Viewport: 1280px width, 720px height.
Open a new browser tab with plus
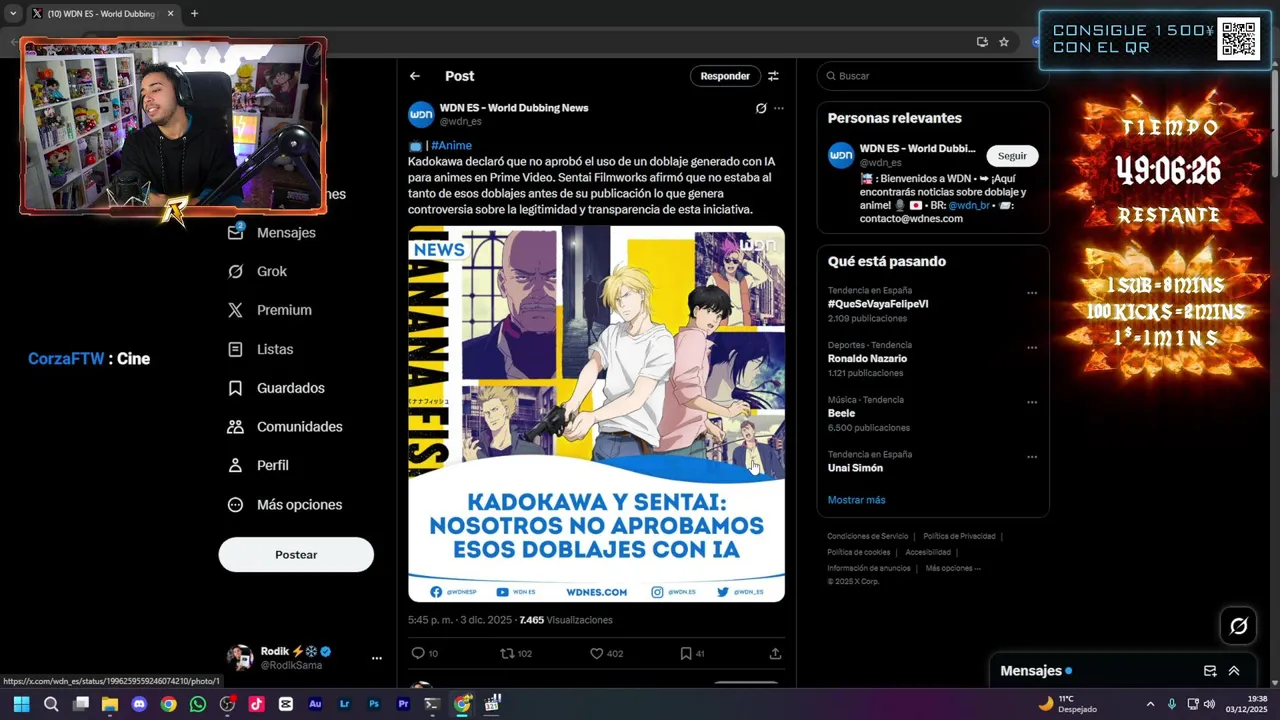194,14
